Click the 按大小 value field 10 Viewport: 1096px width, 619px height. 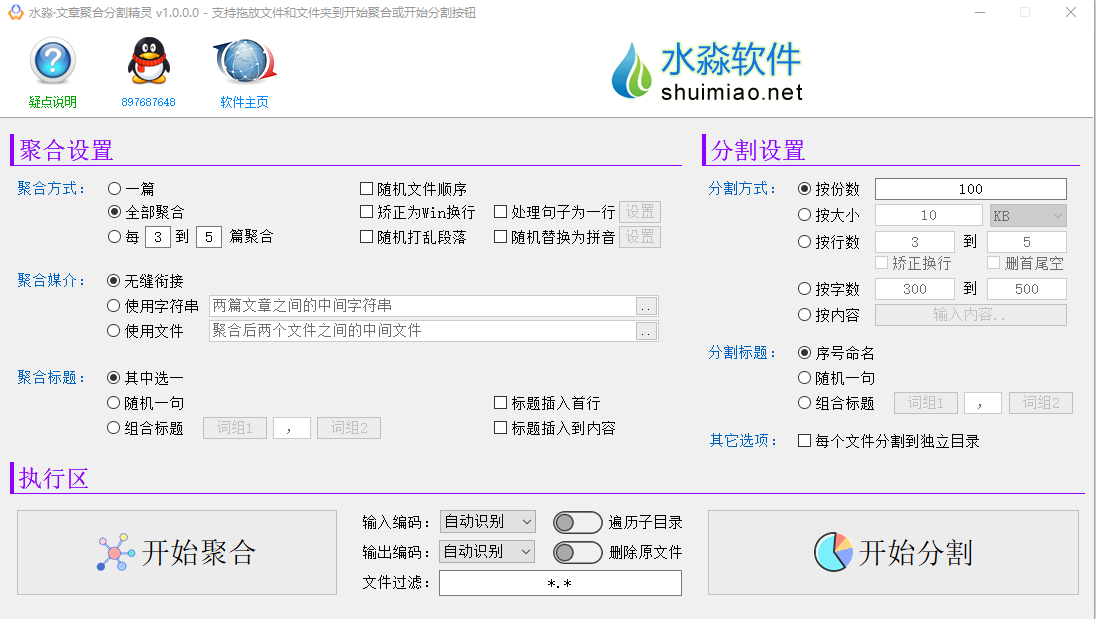click(x=928, y=215)
